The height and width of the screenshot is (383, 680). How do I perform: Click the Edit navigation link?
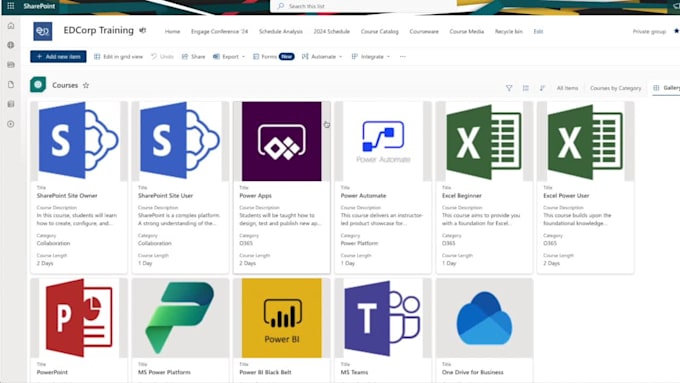coord(538,32)
